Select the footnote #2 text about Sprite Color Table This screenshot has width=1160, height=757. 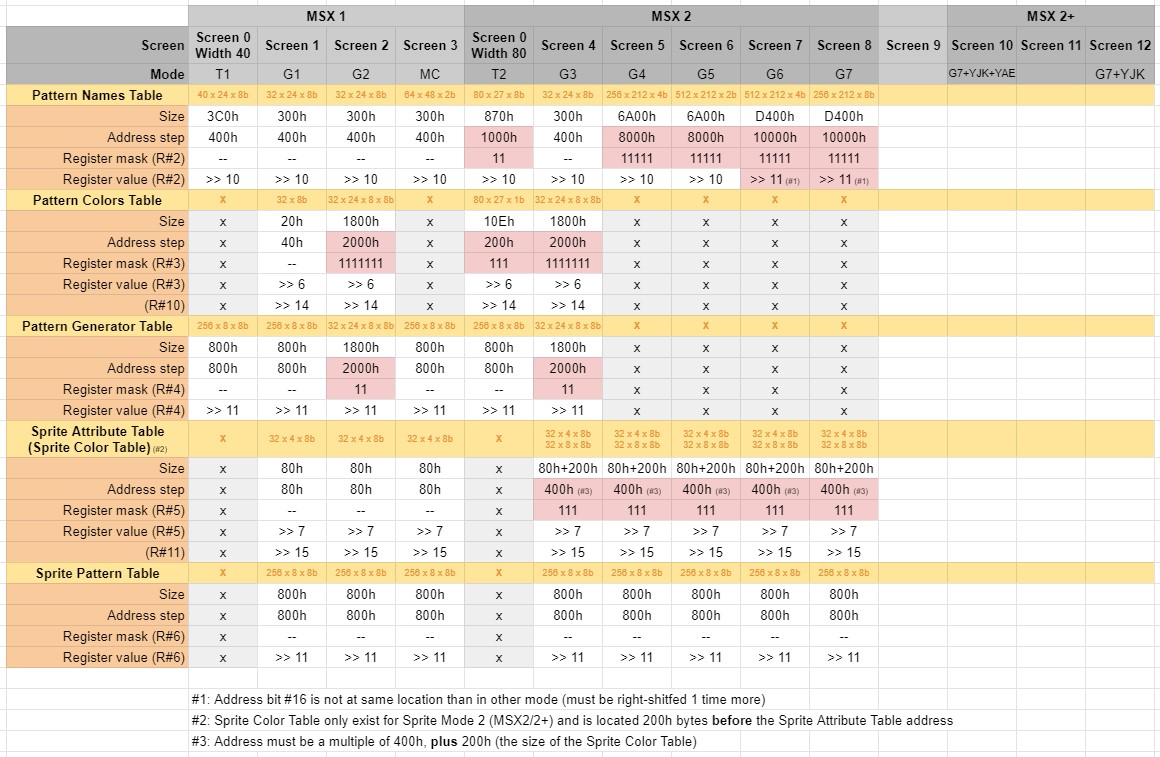[x=572, y=720]
